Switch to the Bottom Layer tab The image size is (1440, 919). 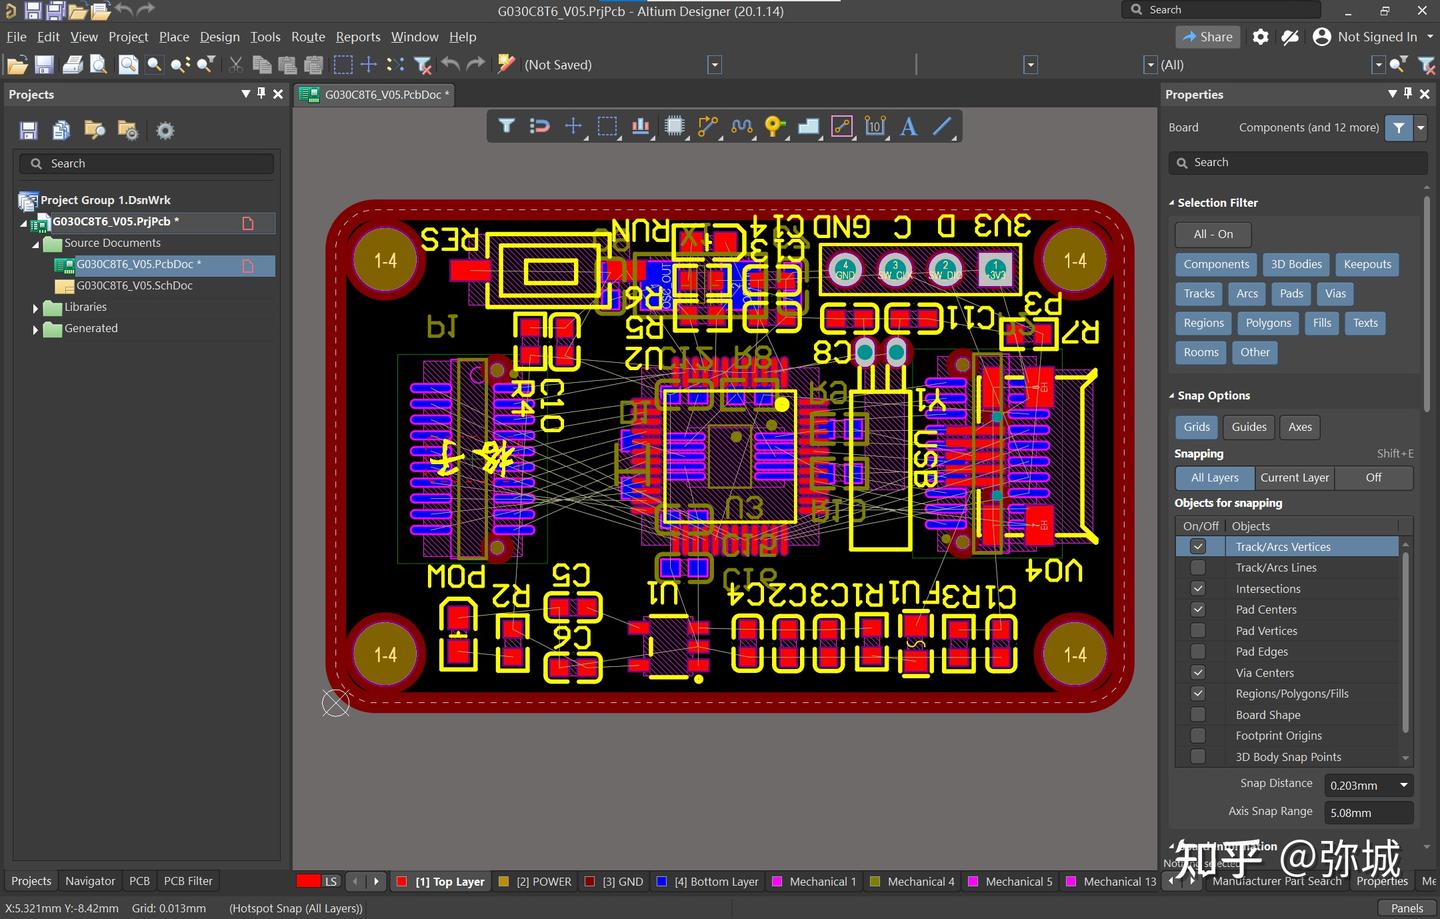click(x=715, y=882)
